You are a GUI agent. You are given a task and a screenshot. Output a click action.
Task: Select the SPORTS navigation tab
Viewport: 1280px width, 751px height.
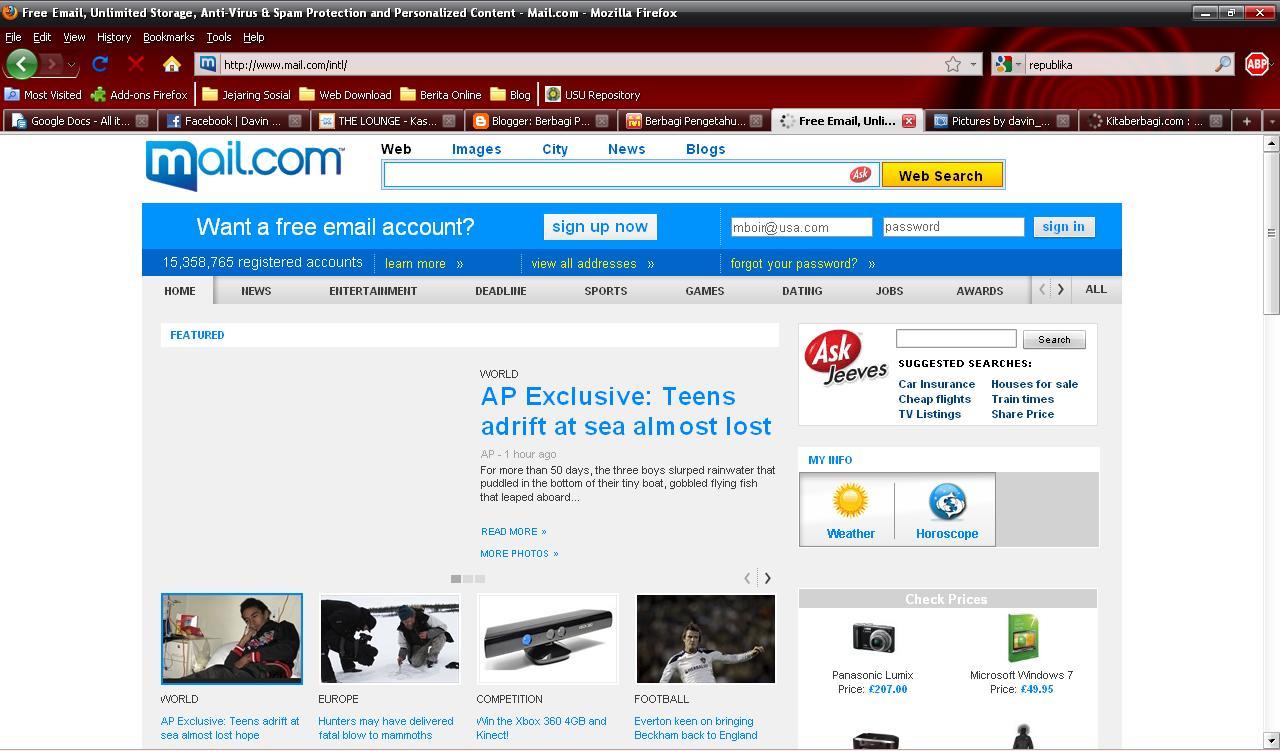coord(606,291)
